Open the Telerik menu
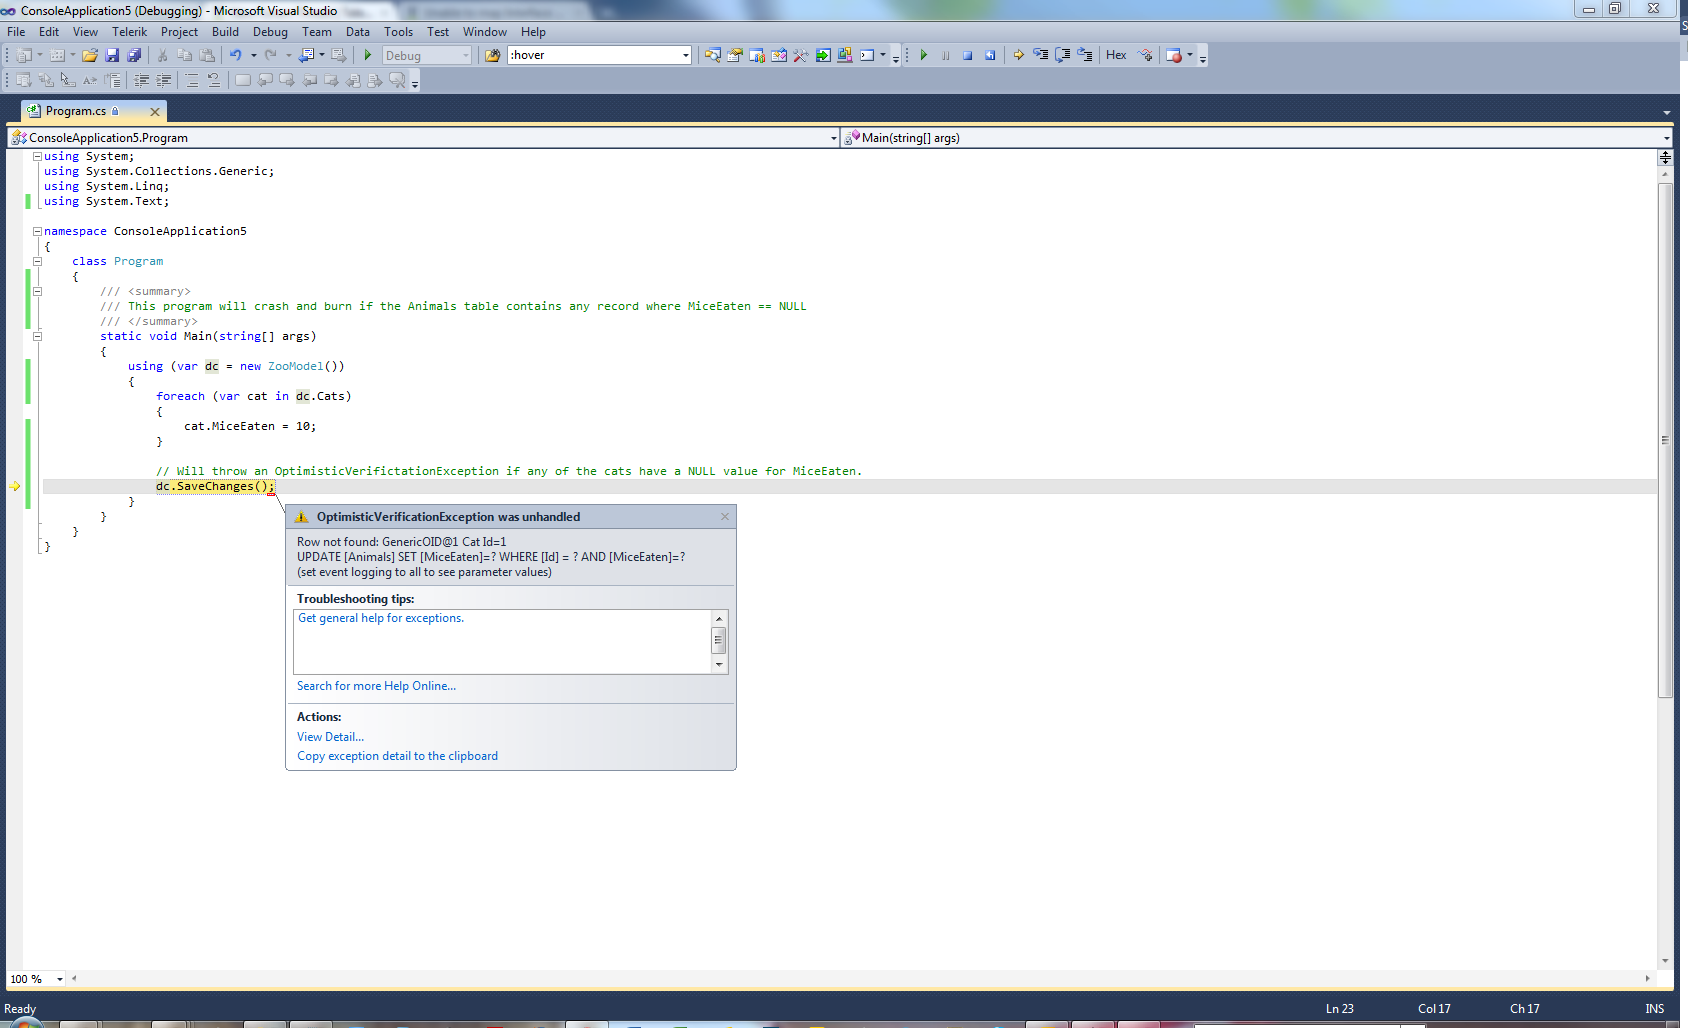The height and width of the screenshot is (1028, 1688). [129, 32]
